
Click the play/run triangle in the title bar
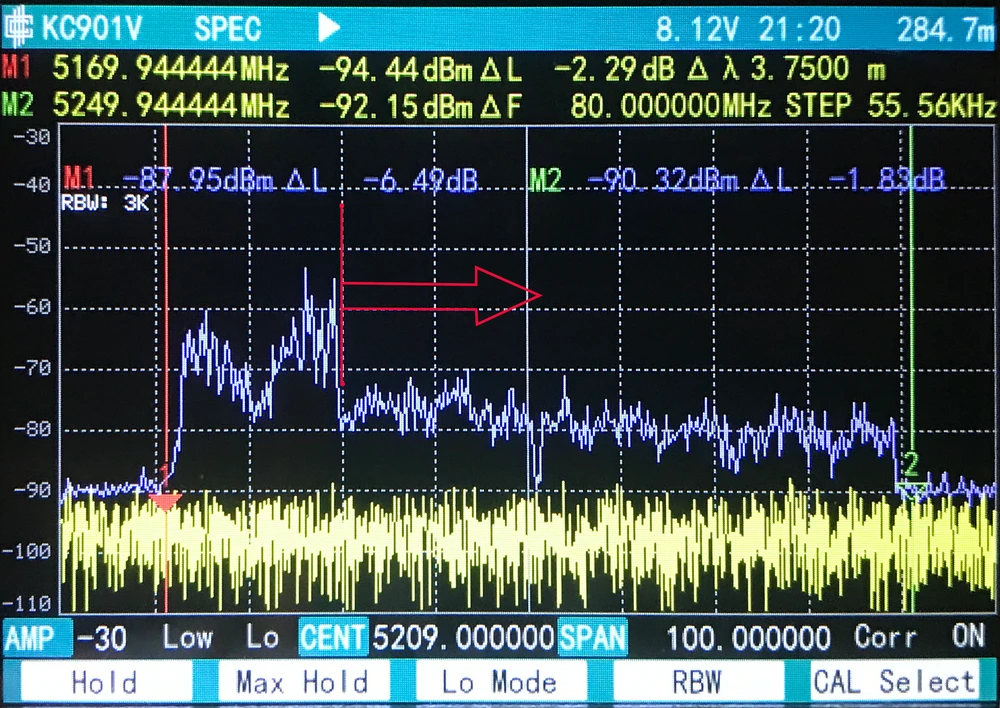pyautogui.click(x=330, y=28)
